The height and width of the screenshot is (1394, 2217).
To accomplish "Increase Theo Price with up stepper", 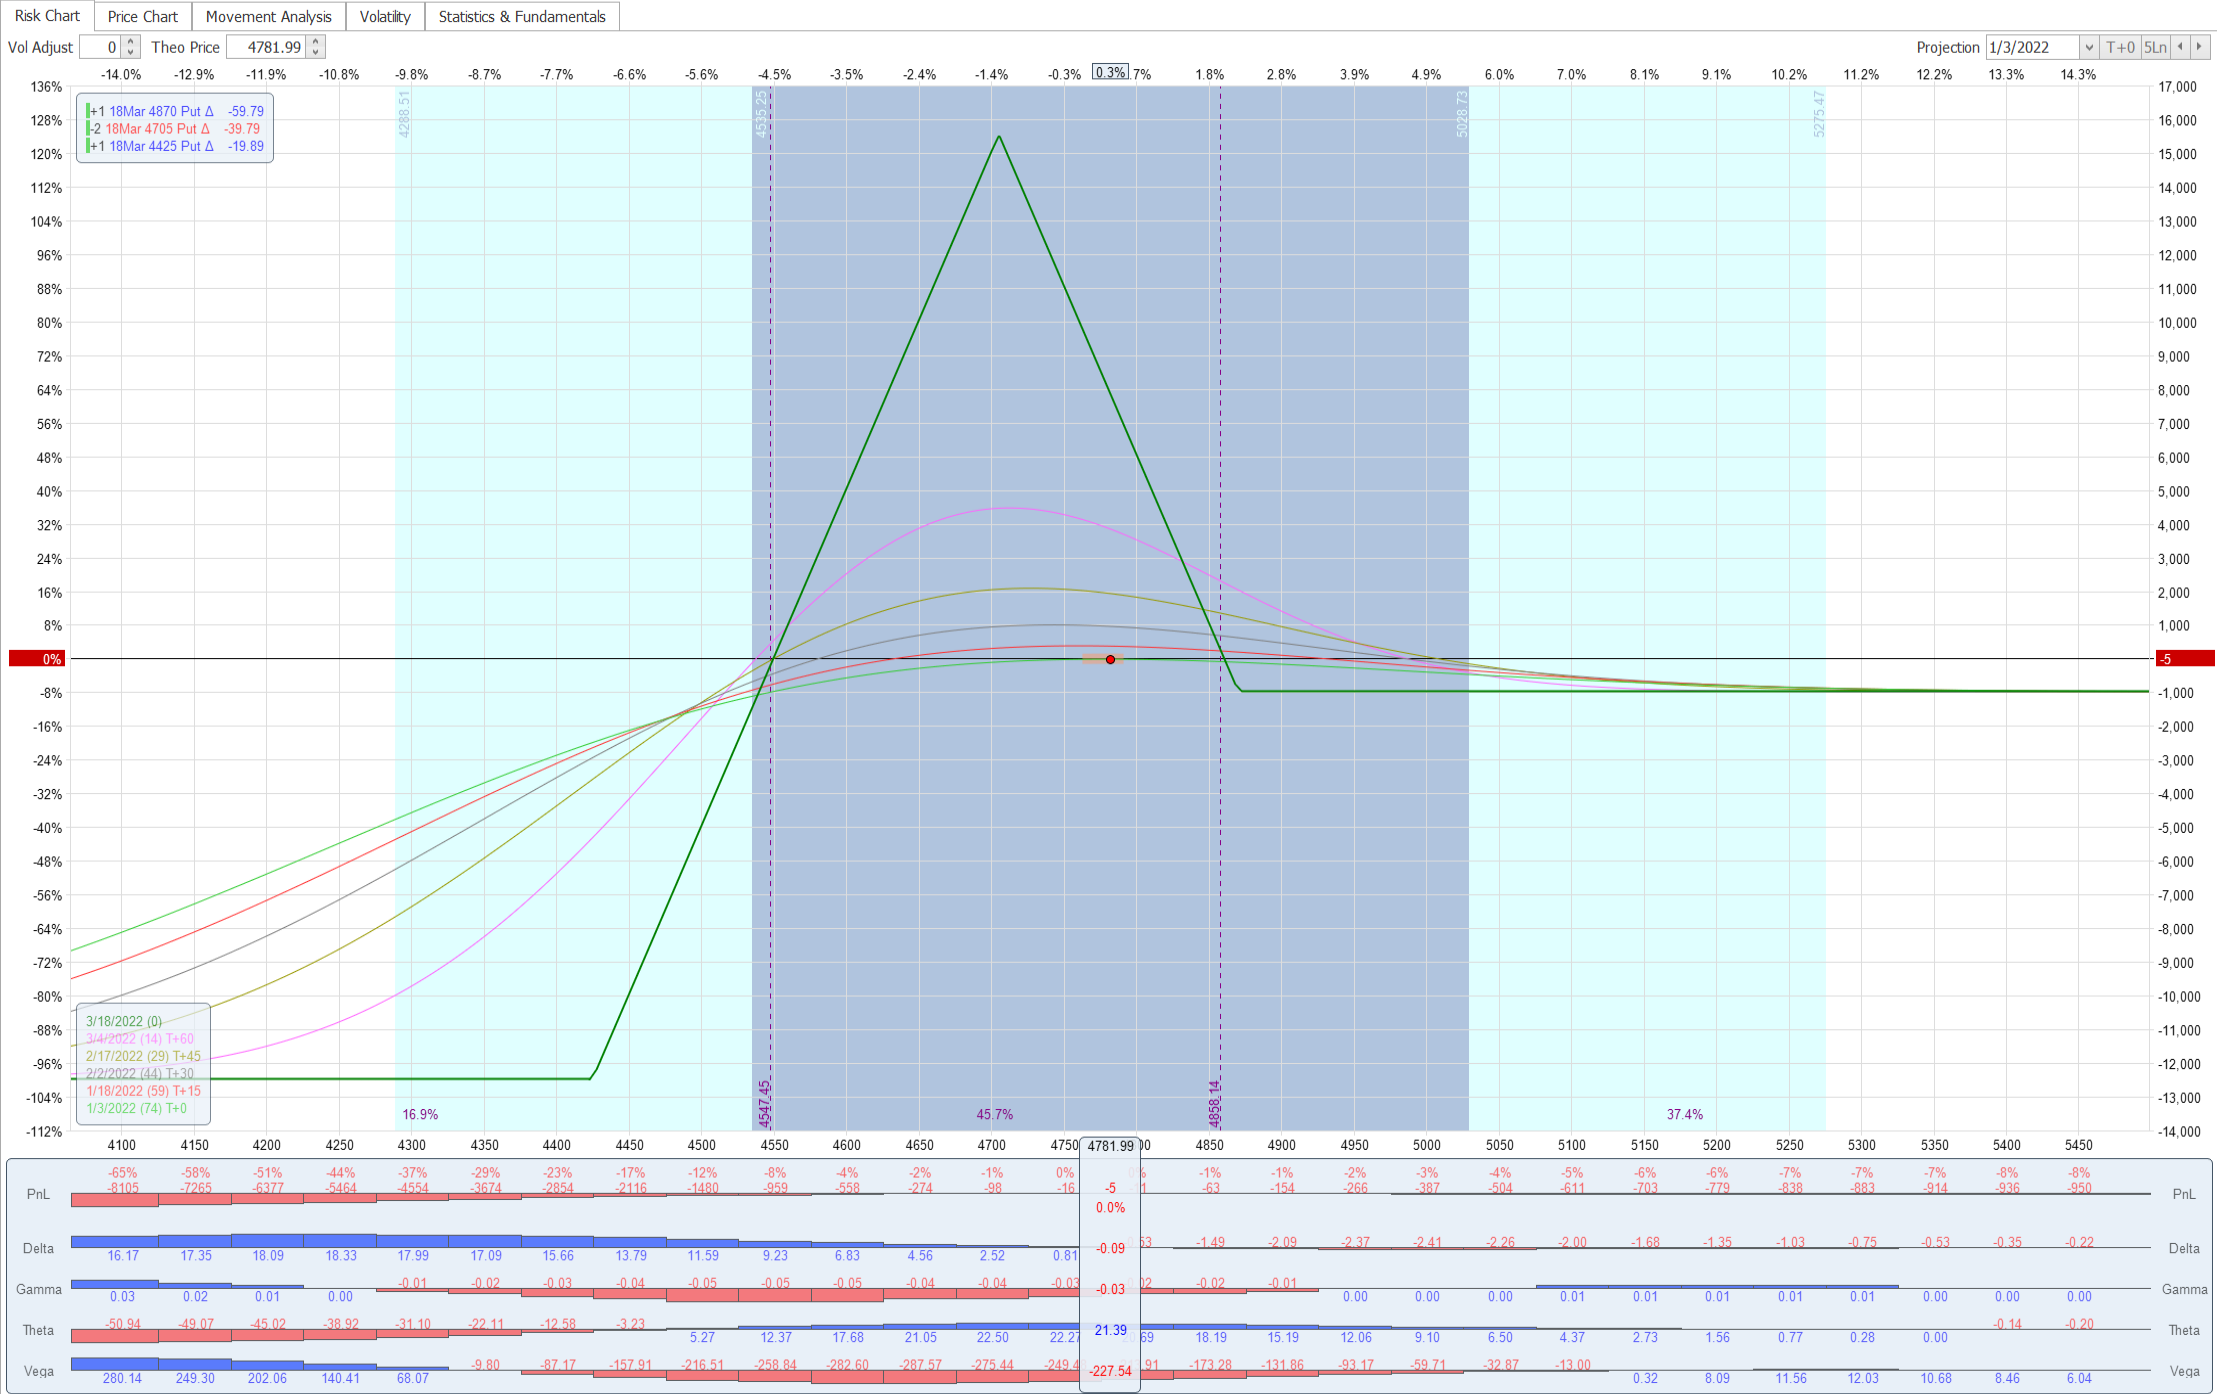I will [x=316, y=42].
